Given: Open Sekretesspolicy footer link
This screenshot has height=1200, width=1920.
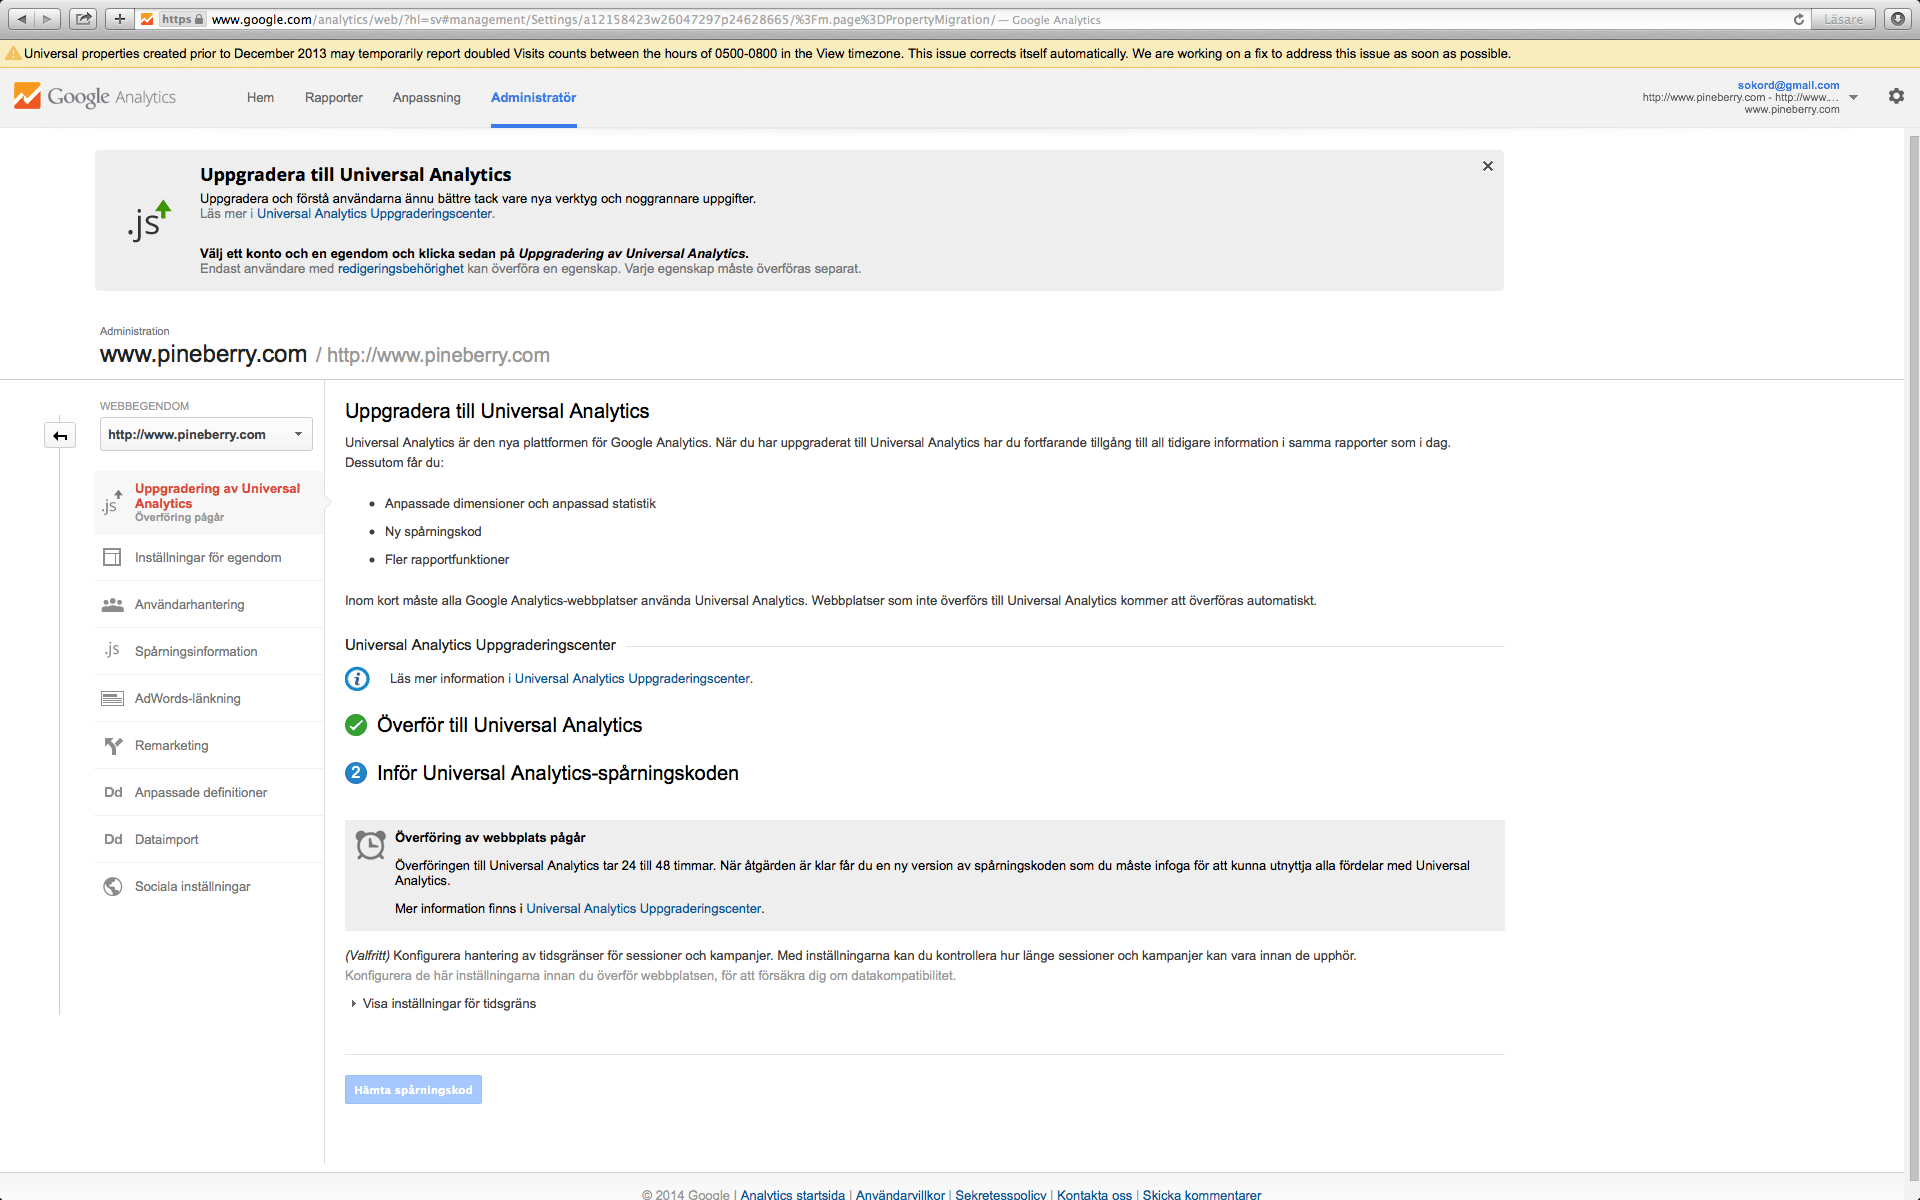Looking at the screenshot, I should (x=1001, y=1194).
